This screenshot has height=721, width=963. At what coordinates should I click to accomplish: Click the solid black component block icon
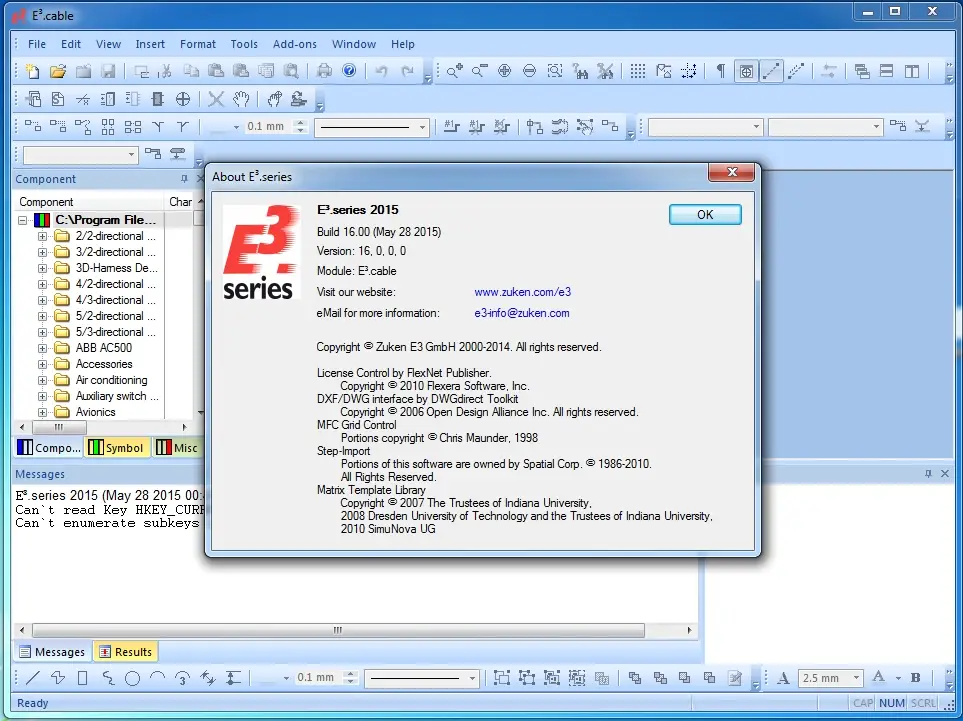tap(157, 99)
